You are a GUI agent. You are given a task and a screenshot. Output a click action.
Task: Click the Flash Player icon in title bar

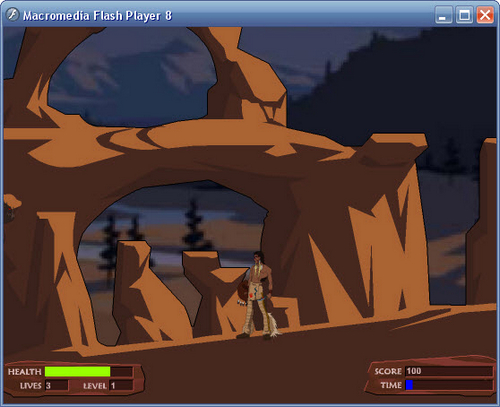tap(12, 15)
